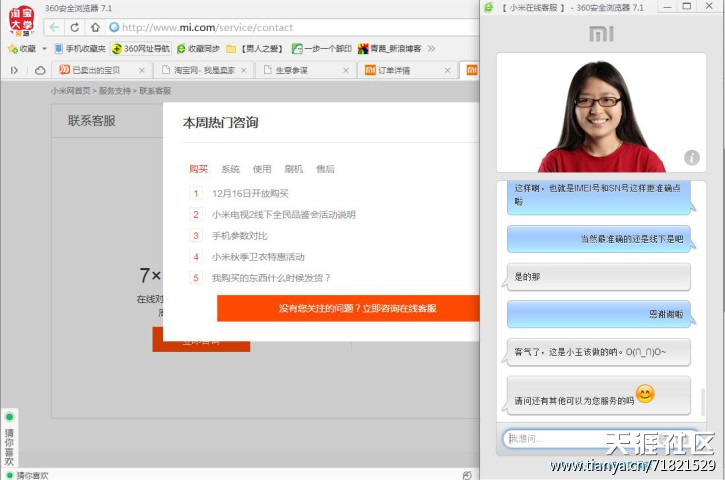Select the 系统 category tab
The image size is (725, 480).
coord(230,169)
